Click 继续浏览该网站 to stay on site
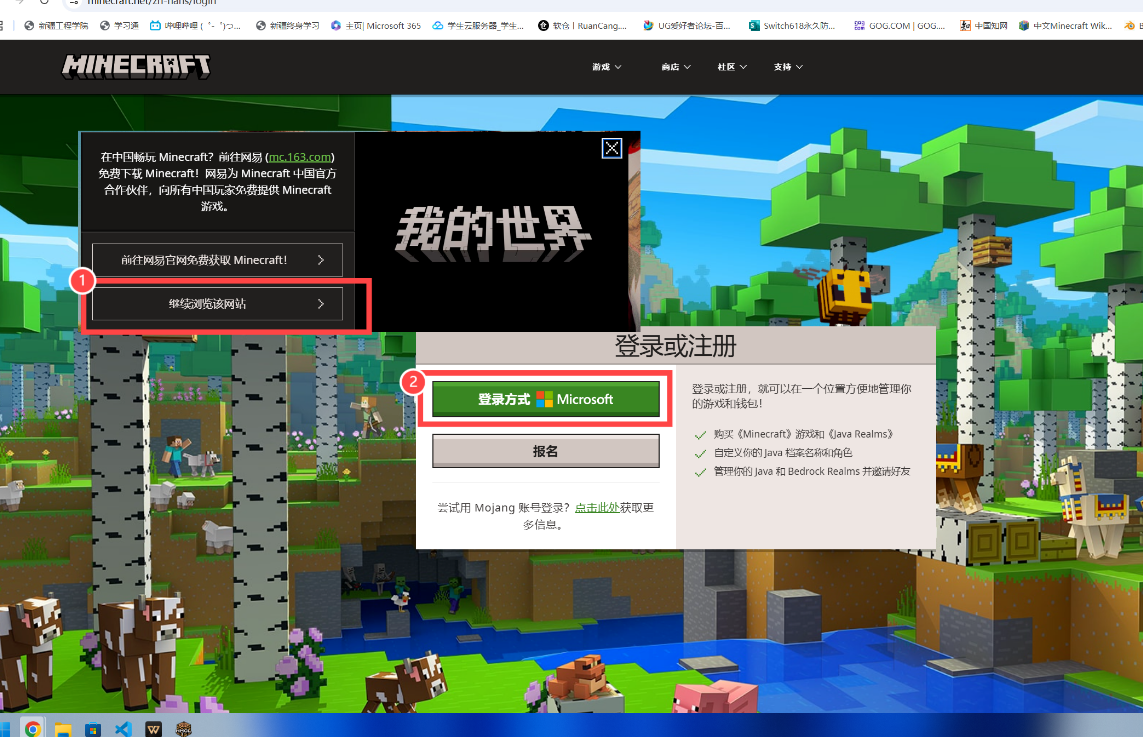 [x=217, y=304]
